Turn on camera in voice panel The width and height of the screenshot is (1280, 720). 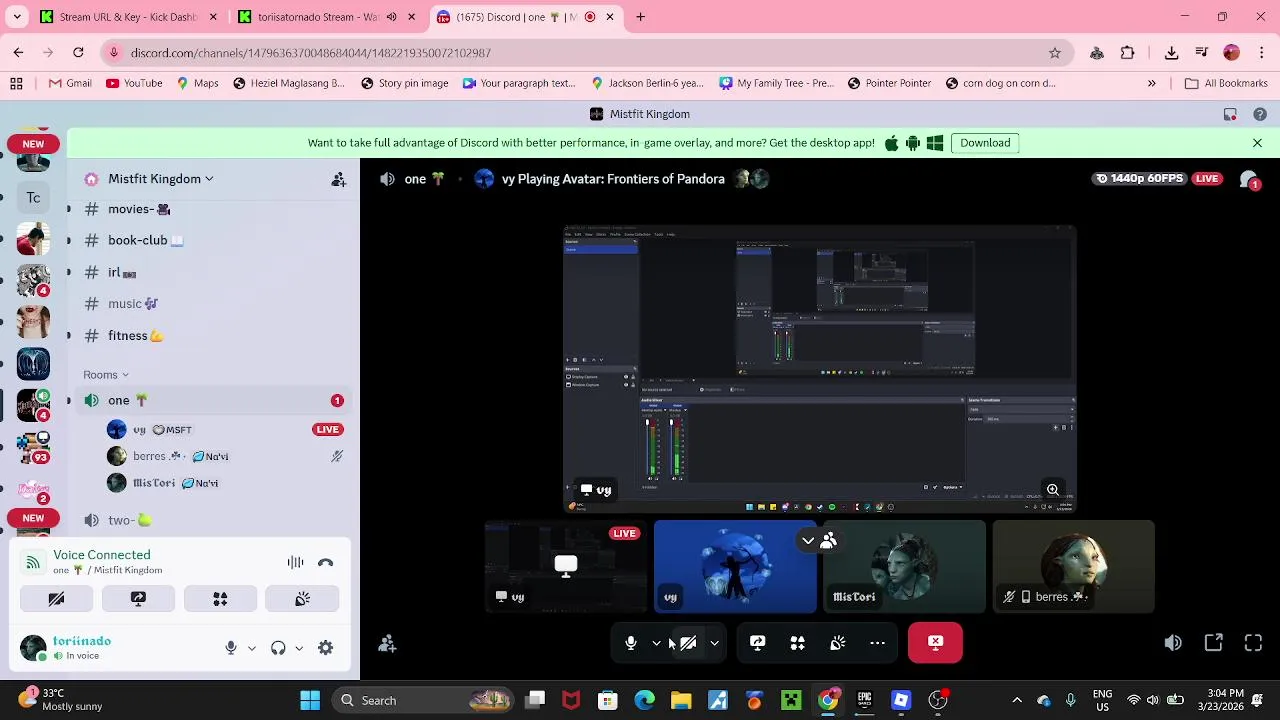click(x=56, y=599)
